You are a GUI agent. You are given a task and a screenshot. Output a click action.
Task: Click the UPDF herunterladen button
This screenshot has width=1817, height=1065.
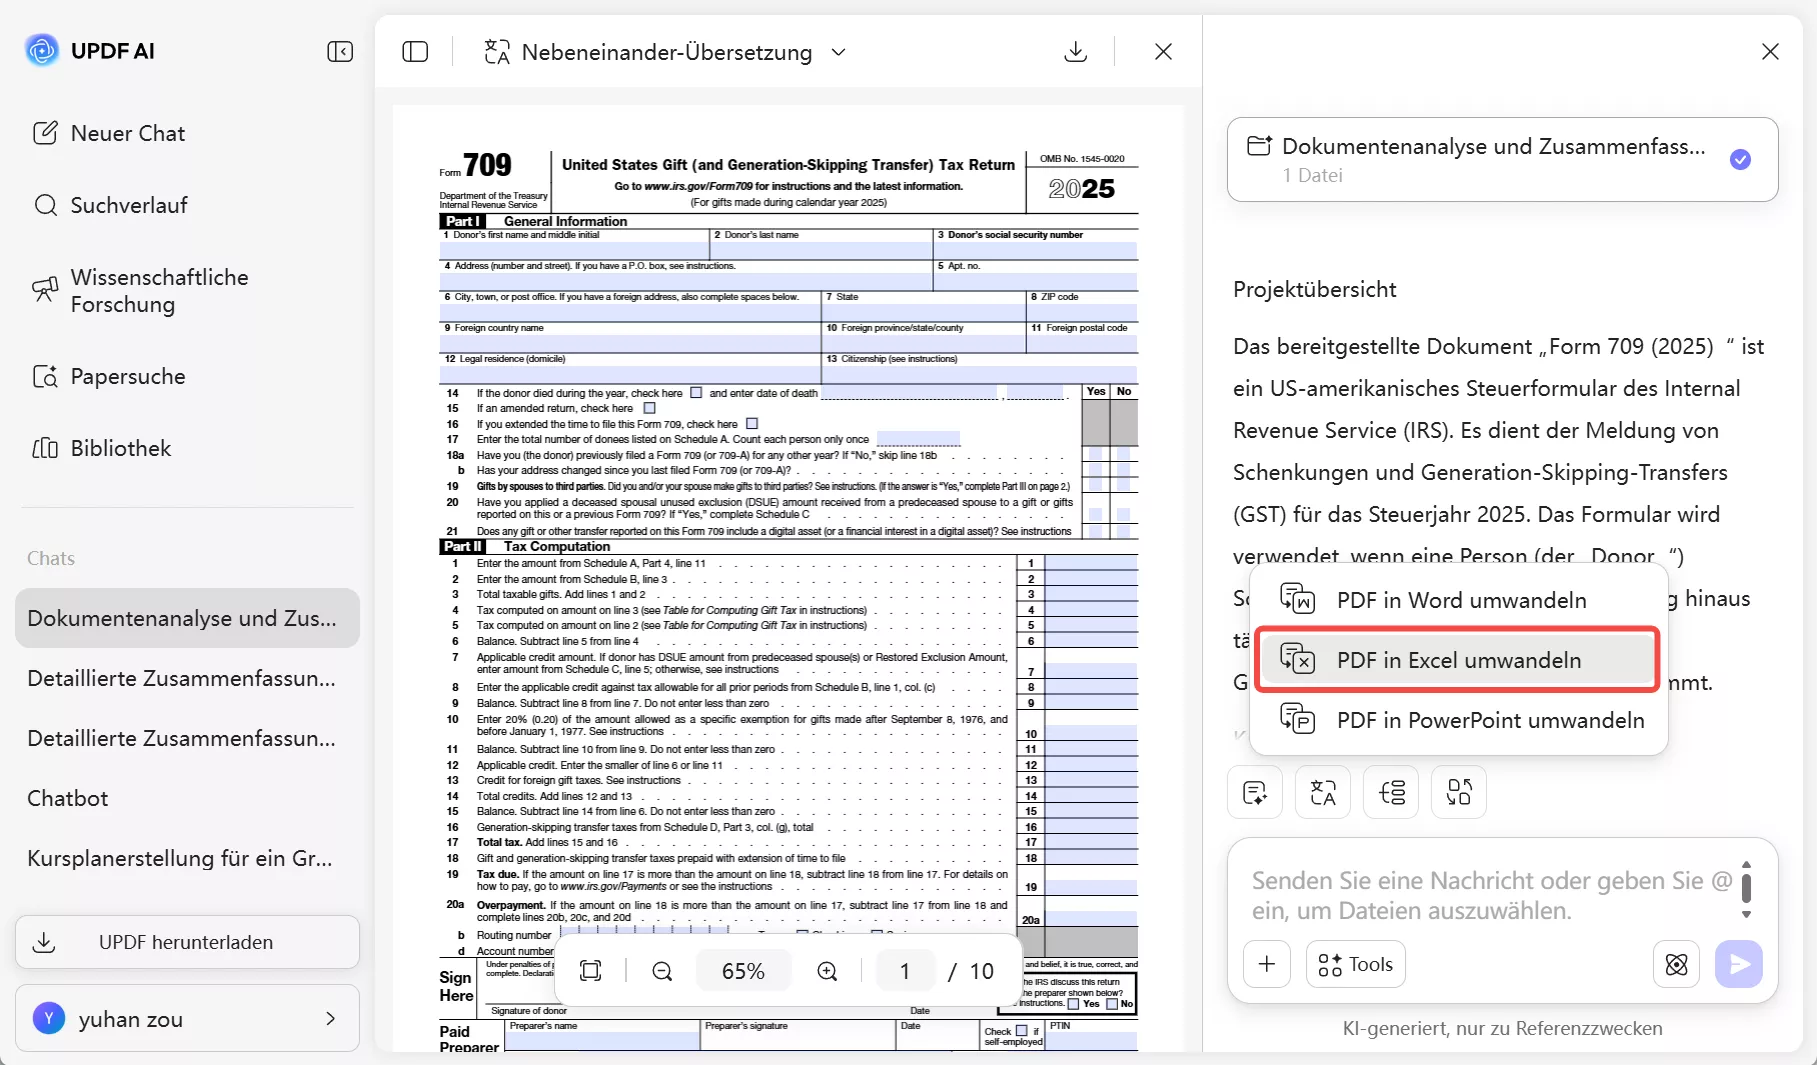click(x=186, y=941)
